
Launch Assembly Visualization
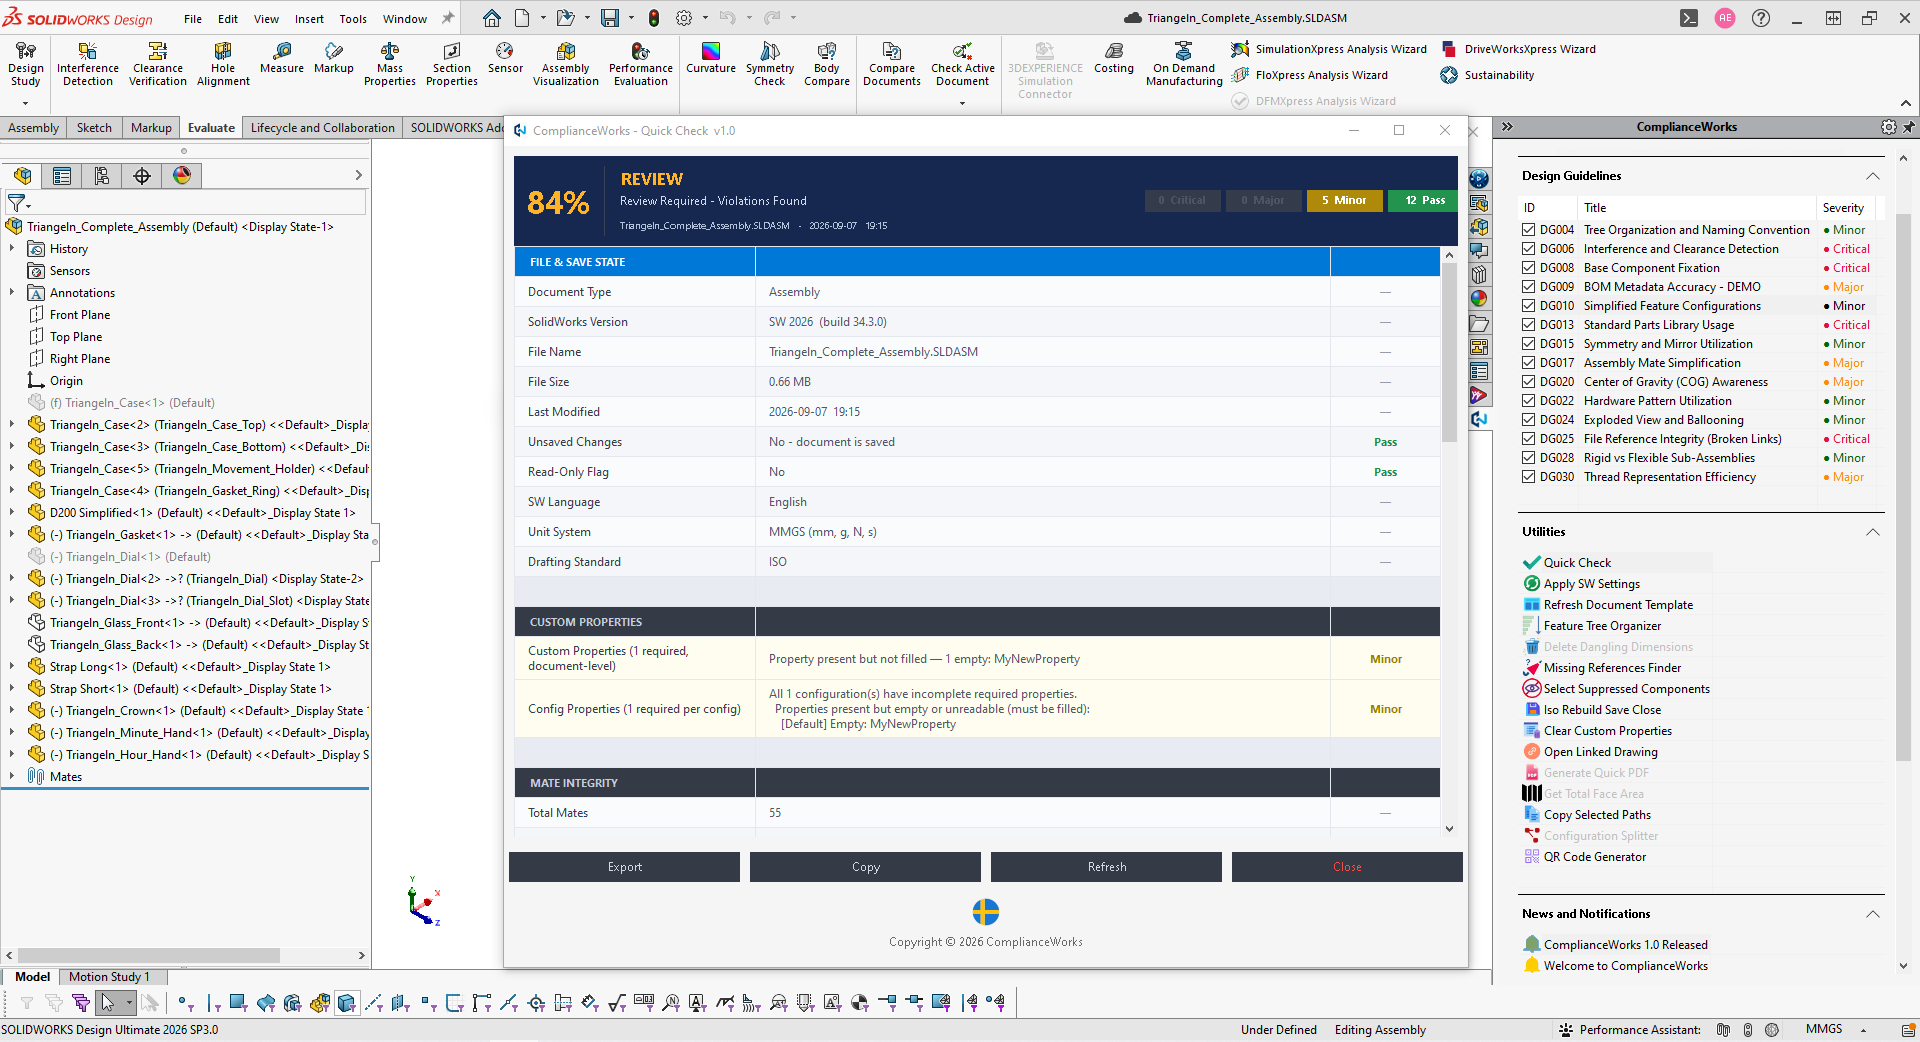(566, 65)
